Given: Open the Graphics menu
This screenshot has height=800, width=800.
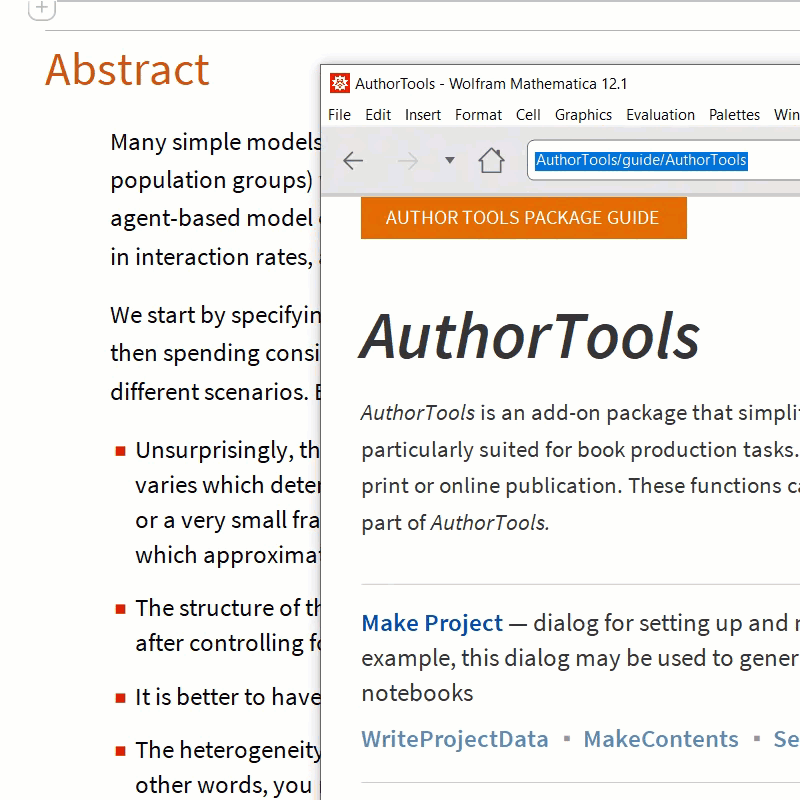Looking at the screenshot, I should coord(583,115).
